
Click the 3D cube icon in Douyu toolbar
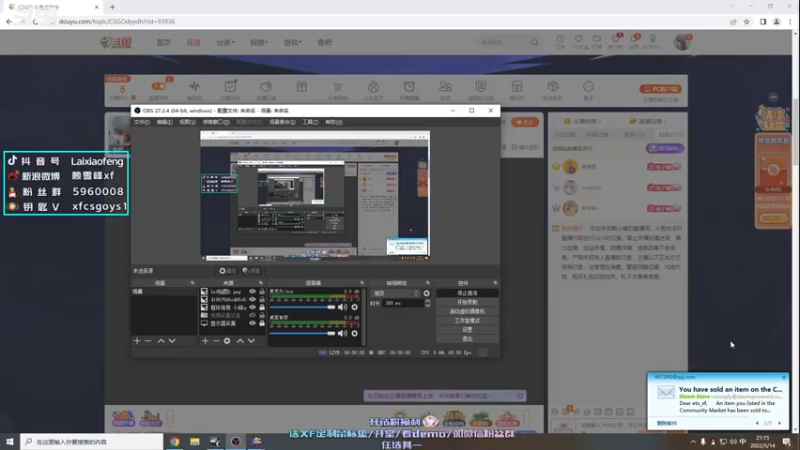(553, 86)
